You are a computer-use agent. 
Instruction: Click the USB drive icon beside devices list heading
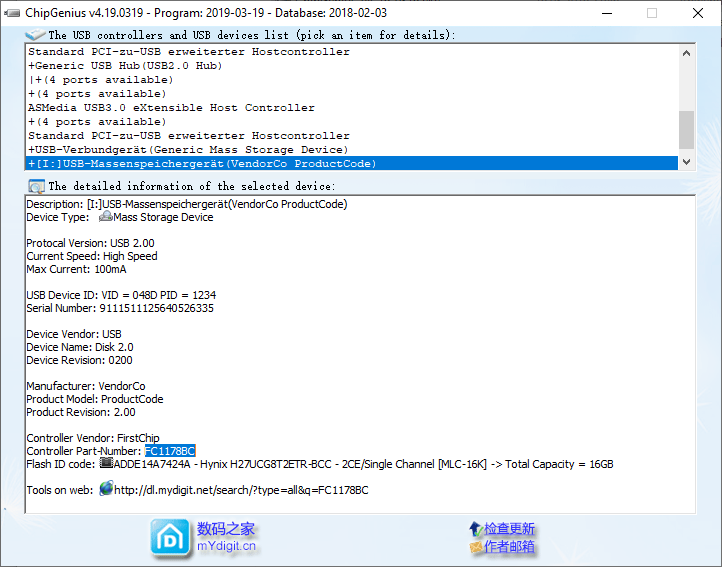[35, 35]
